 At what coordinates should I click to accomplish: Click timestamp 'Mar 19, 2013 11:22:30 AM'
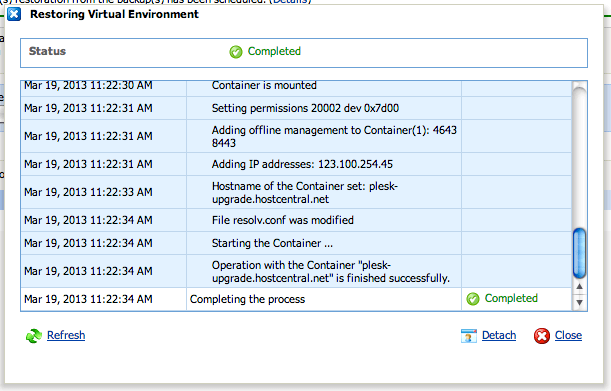click(88, 85)
